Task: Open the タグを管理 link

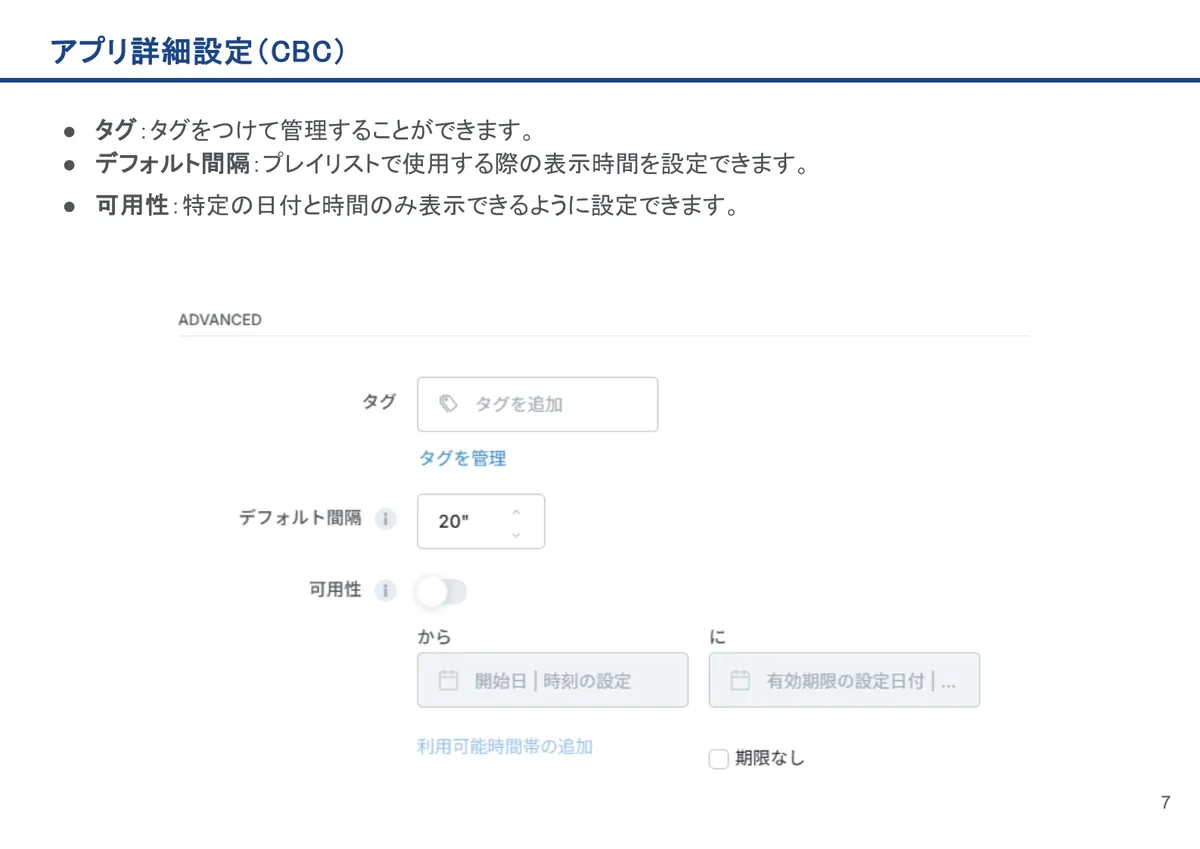Action: [462, 458]
